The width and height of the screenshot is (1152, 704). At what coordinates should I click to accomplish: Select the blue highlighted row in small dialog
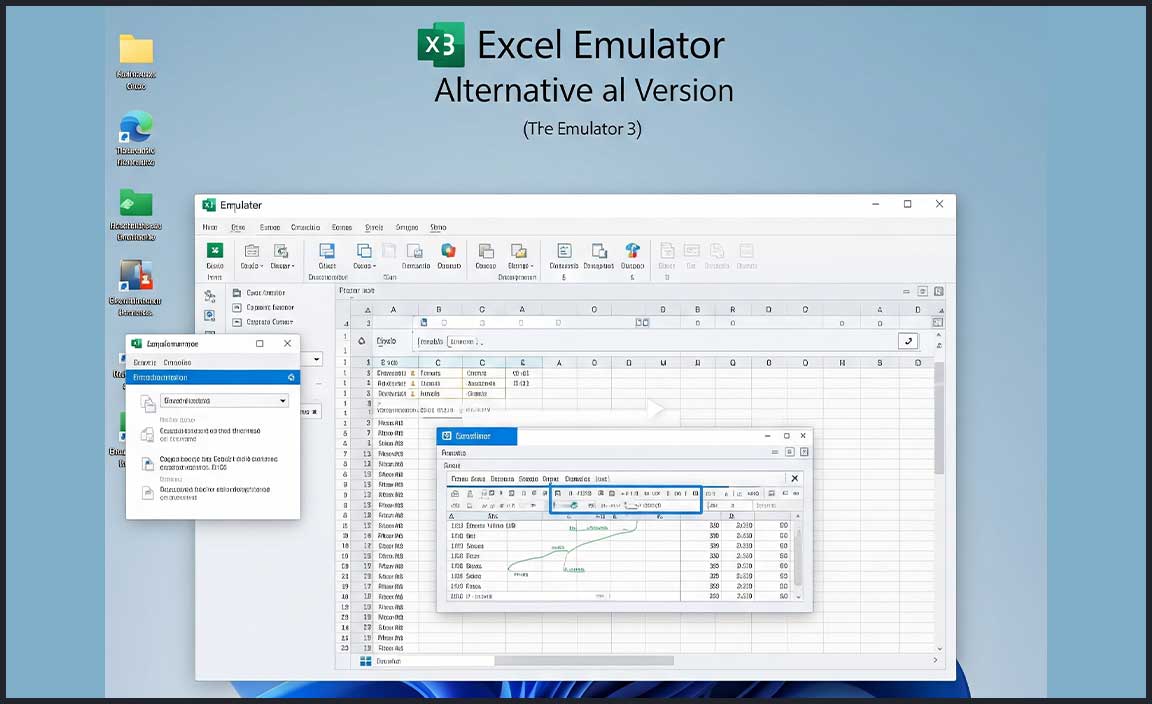pos(212,377)
